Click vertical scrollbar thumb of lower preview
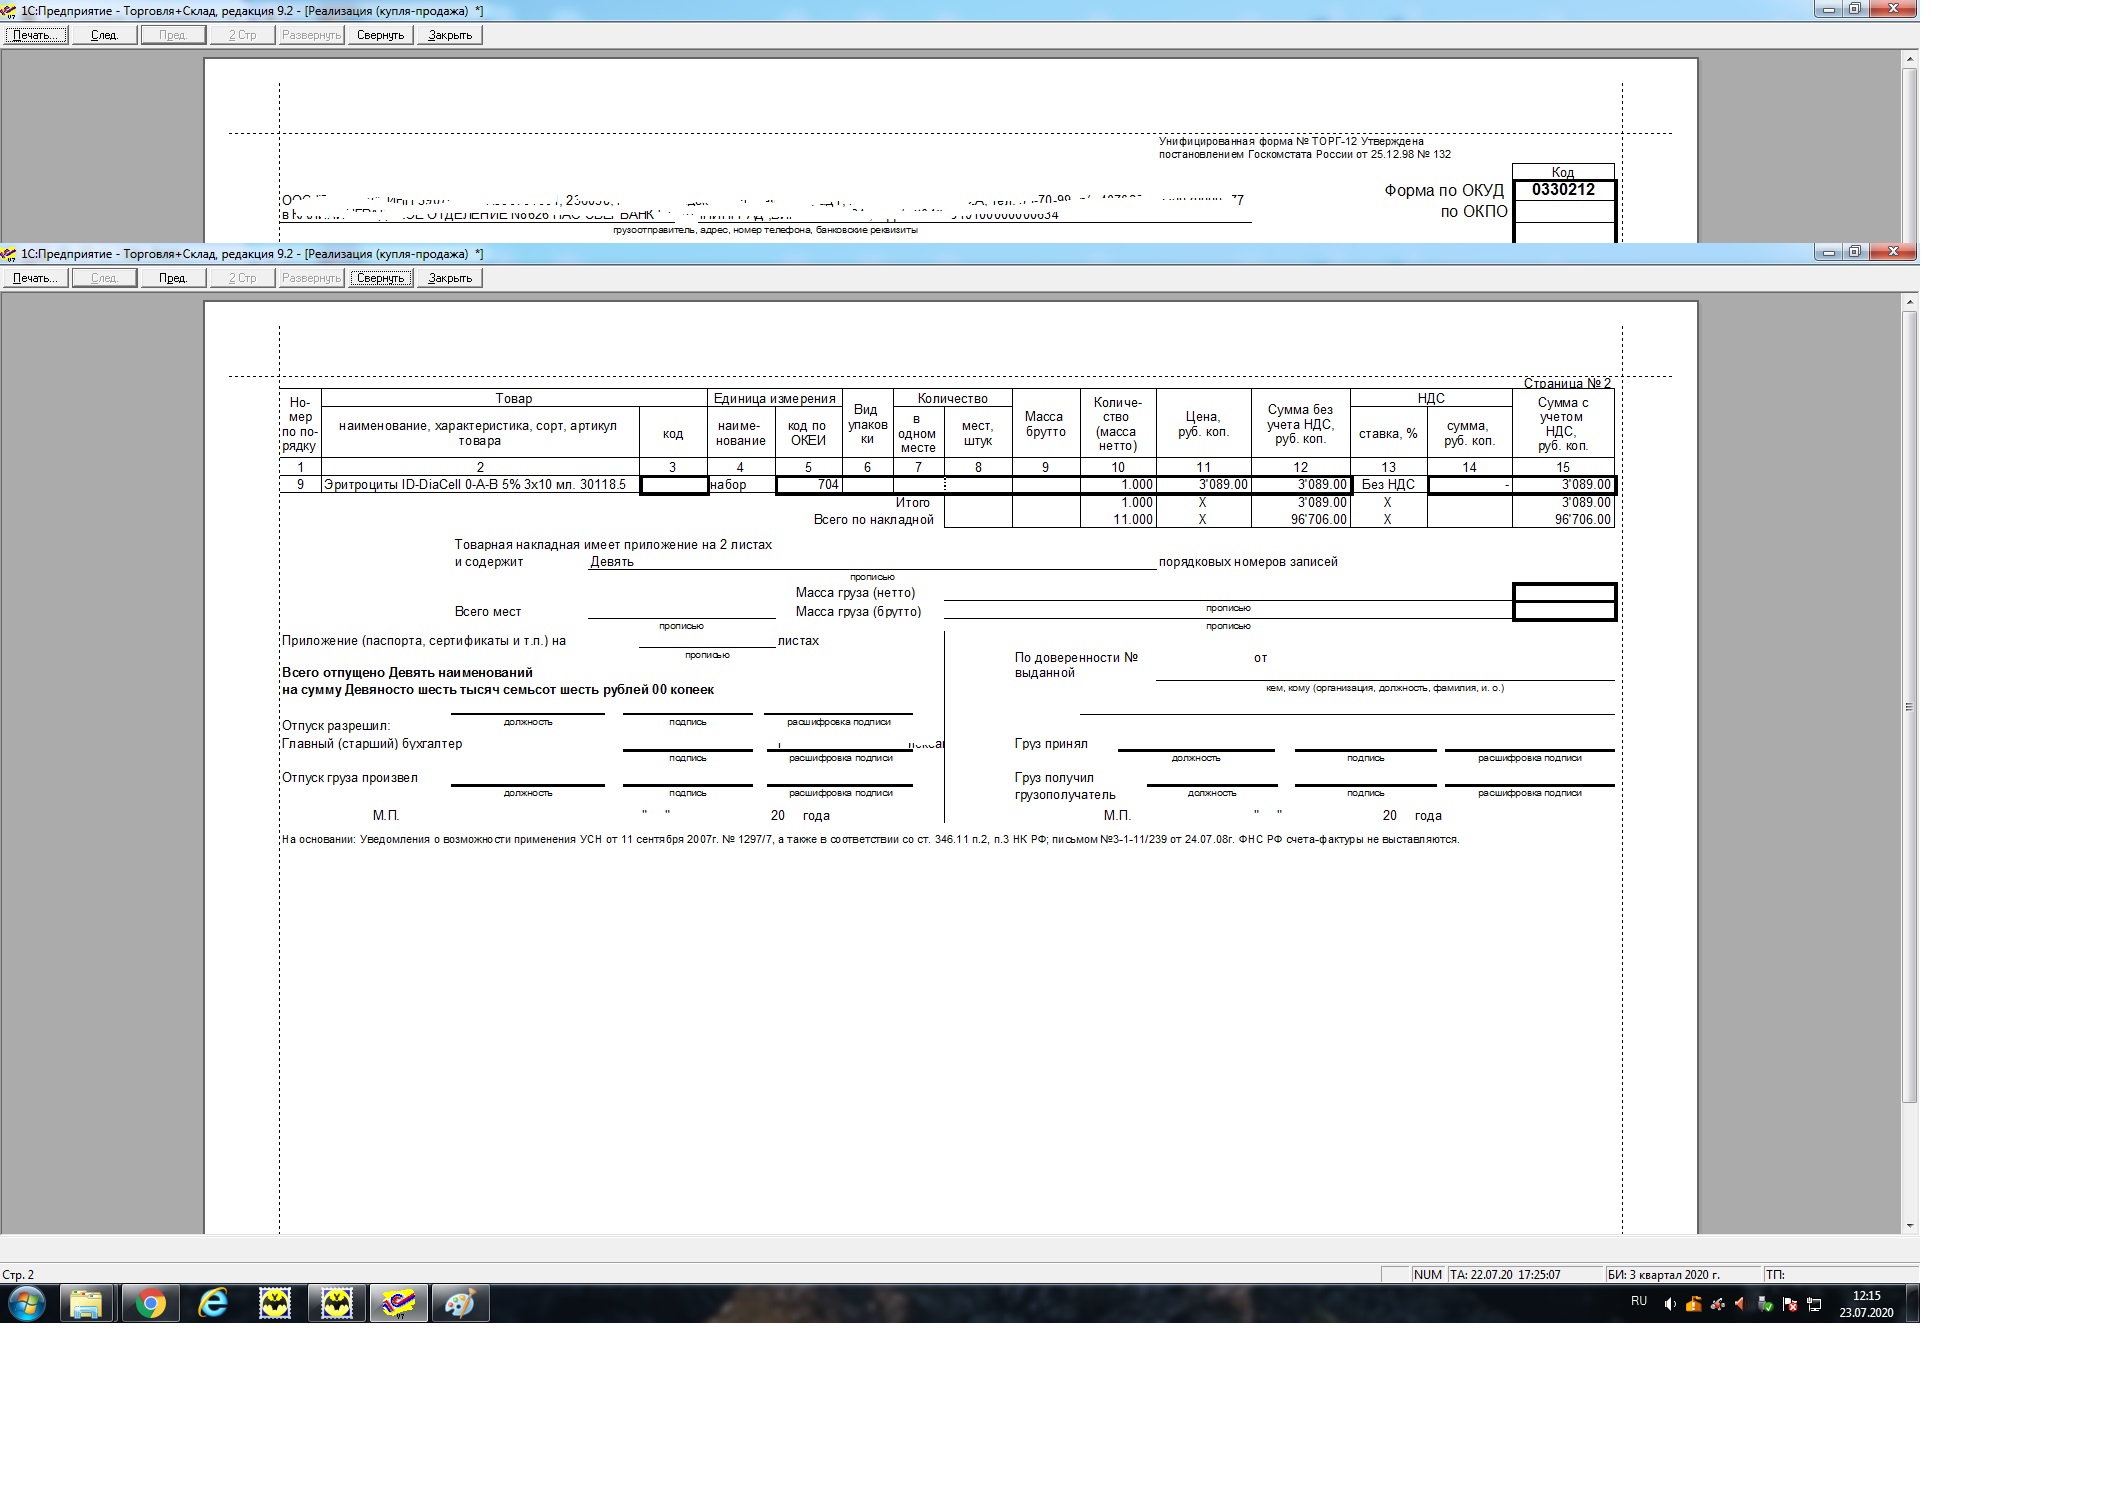2105x1488 pixels. coord(1909,706)
